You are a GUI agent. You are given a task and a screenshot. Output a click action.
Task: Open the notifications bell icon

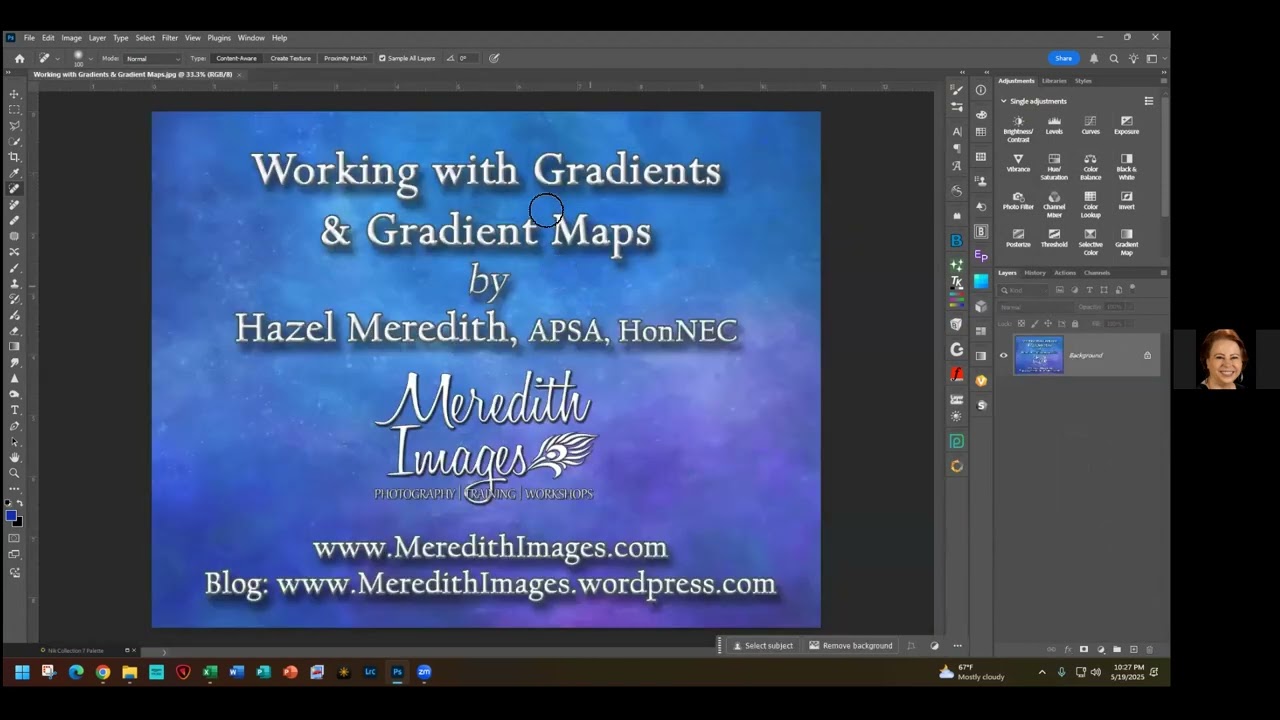tap(1094, 58)
